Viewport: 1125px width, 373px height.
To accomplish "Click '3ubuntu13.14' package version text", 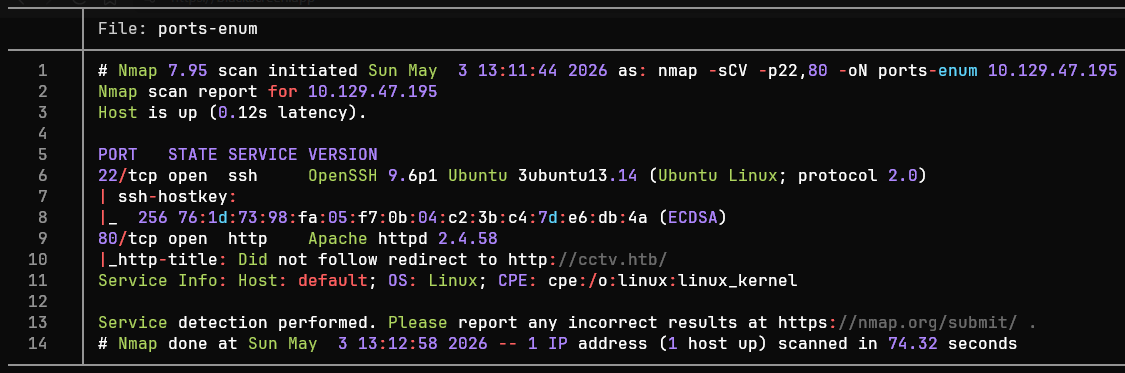I will pyautogui.click(x=577, y=175).
